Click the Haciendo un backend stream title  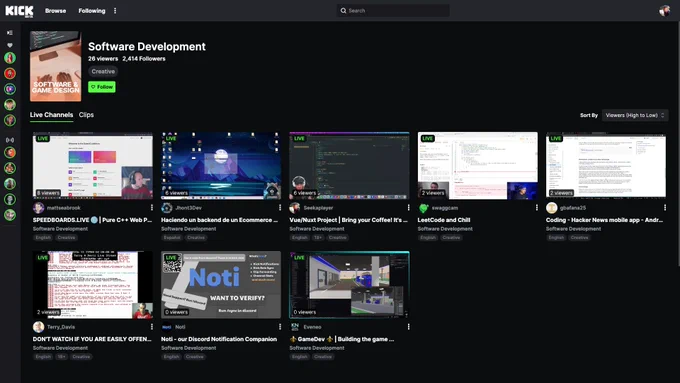coord(219,220)
